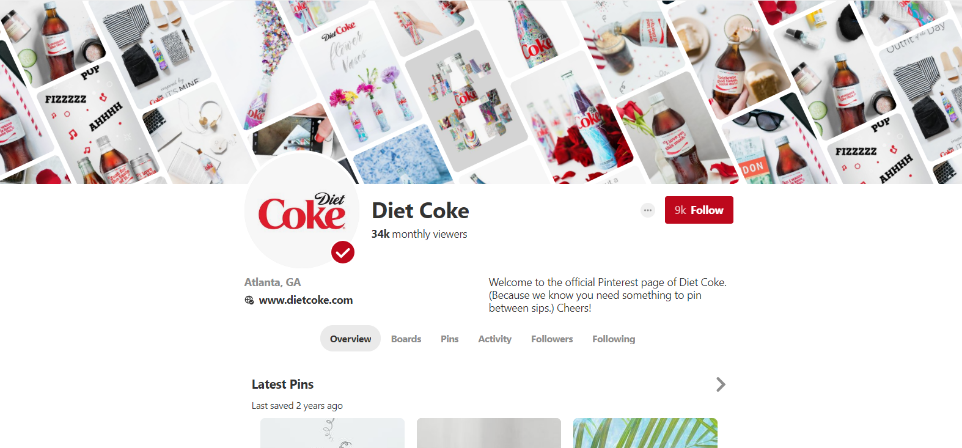Show the Following tab

614,339
